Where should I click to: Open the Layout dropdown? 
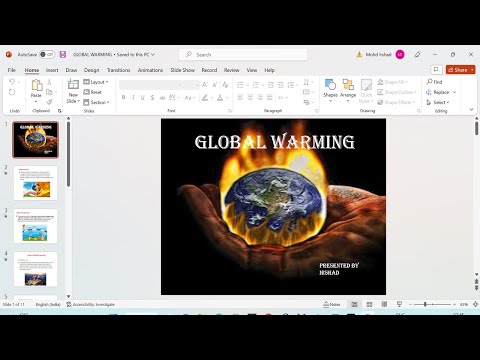(96, 82)
